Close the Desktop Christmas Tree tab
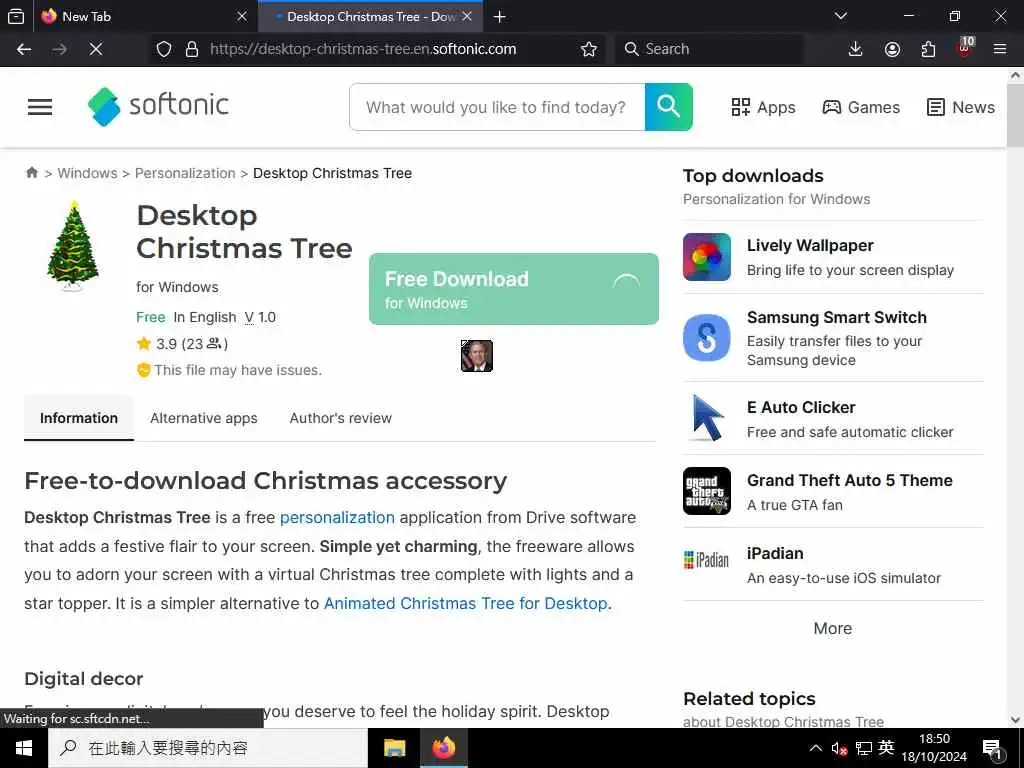The width and height of the screenshot is (1024, 768). click(468, 16)
